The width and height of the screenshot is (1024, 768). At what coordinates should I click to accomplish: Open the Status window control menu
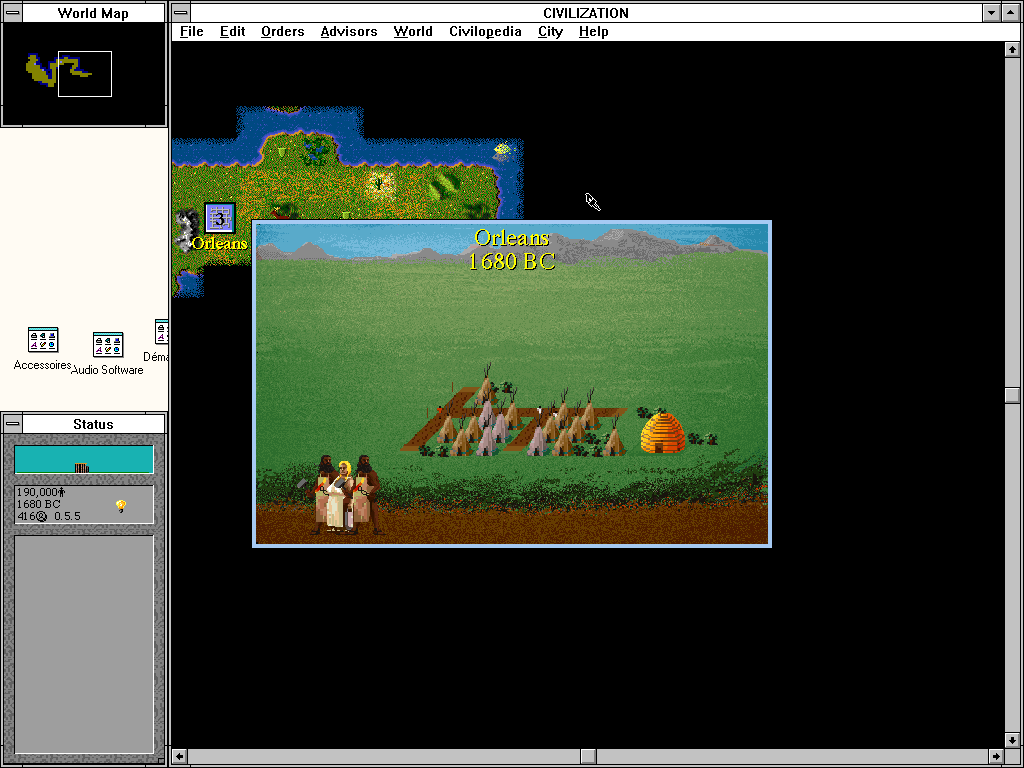[12, 424]
